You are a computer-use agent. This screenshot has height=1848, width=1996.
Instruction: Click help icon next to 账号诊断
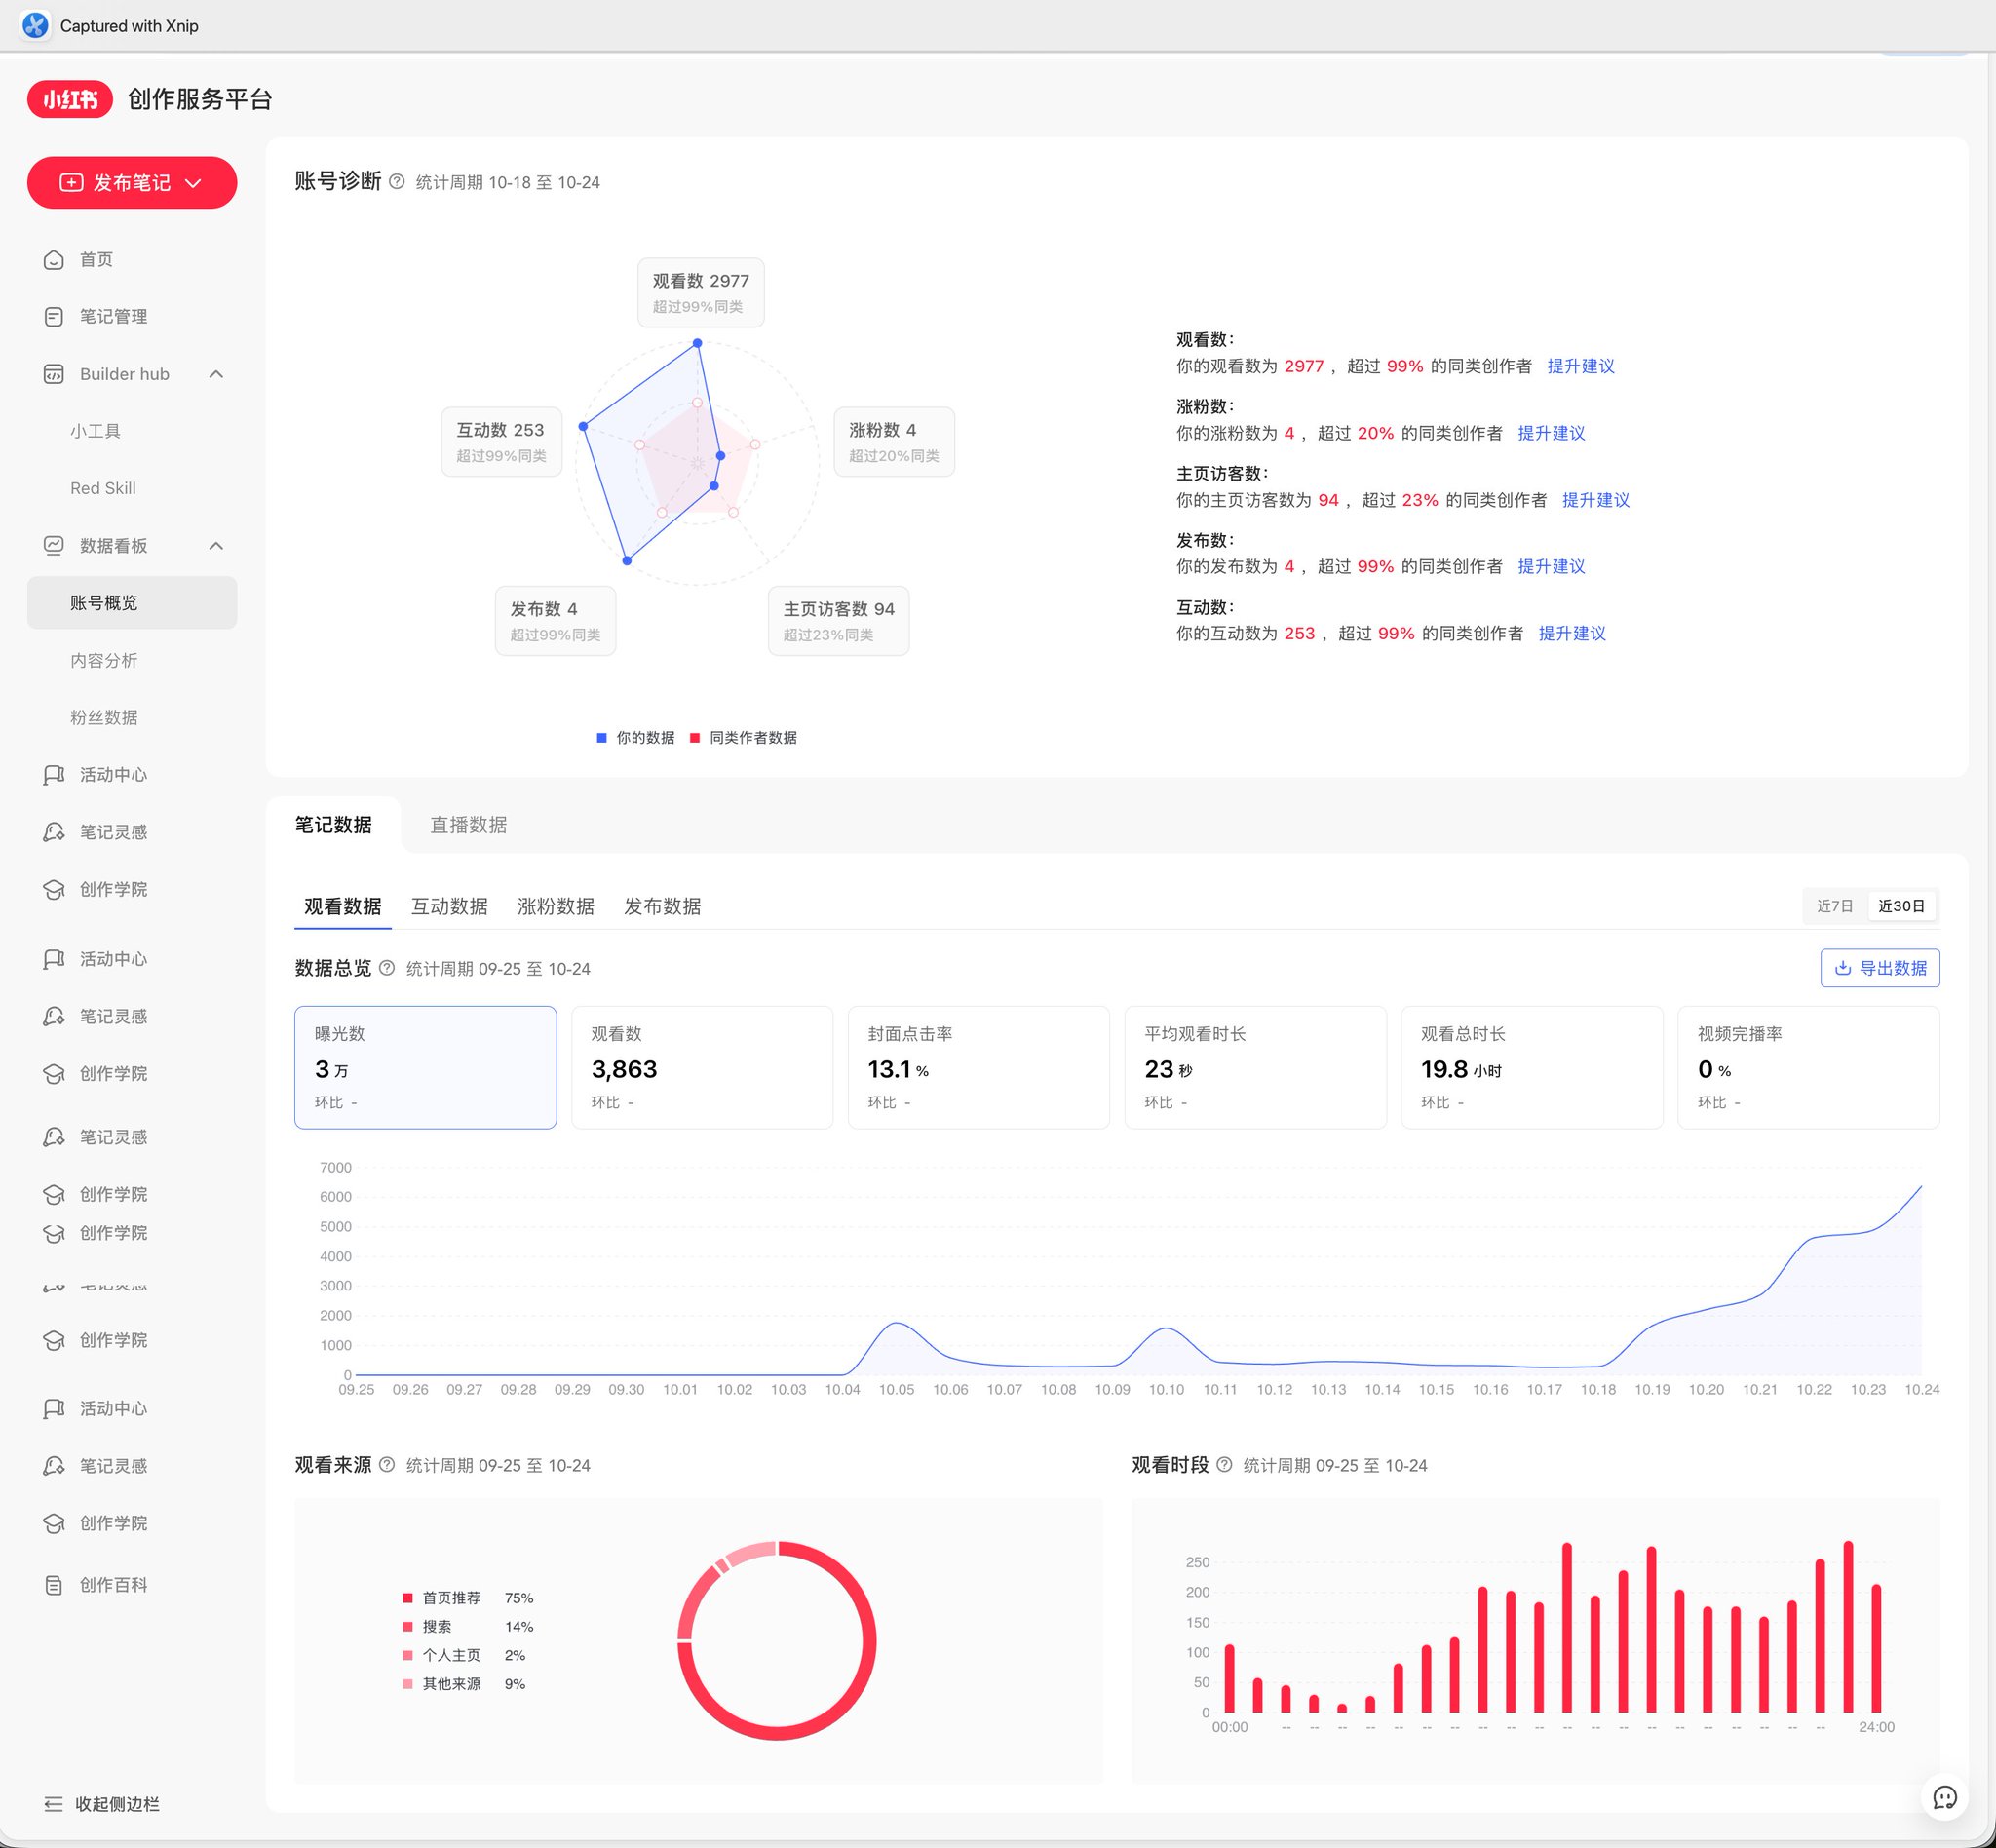click(397, 182)
